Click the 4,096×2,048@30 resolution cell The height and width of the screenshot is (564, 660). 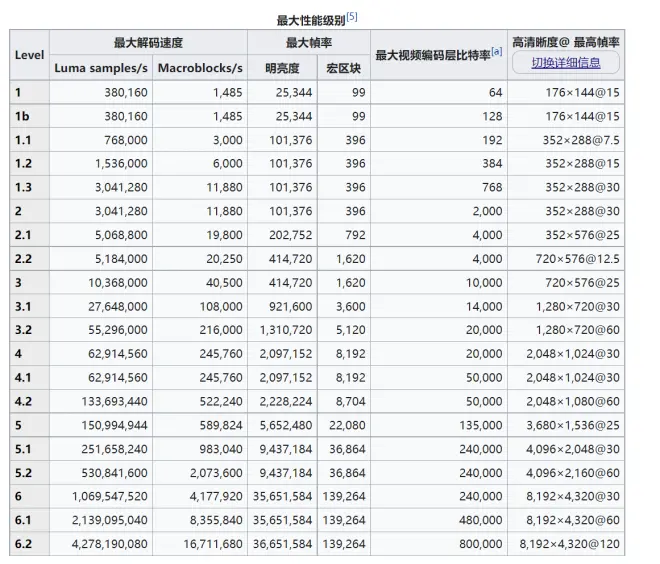point(566,449)
